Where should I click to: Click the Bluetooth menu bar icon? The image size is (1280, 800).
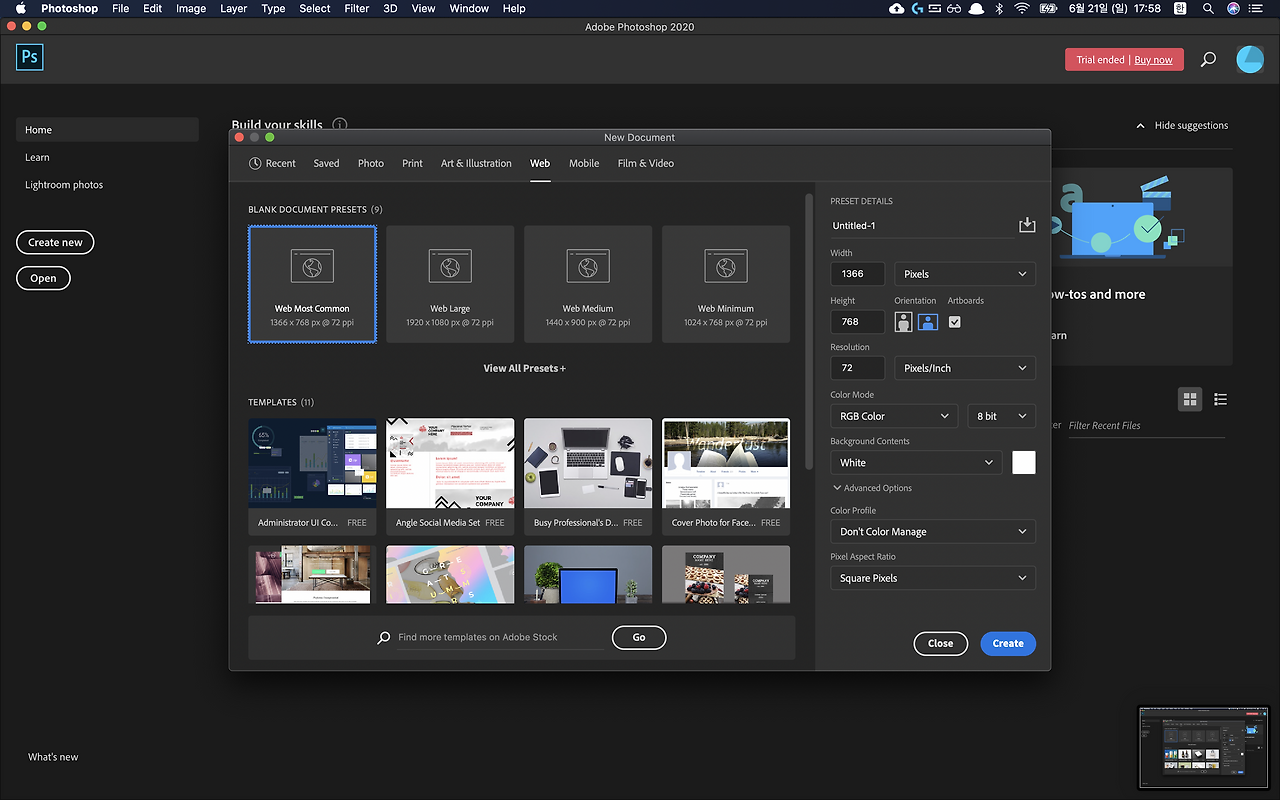click(998, 8)
